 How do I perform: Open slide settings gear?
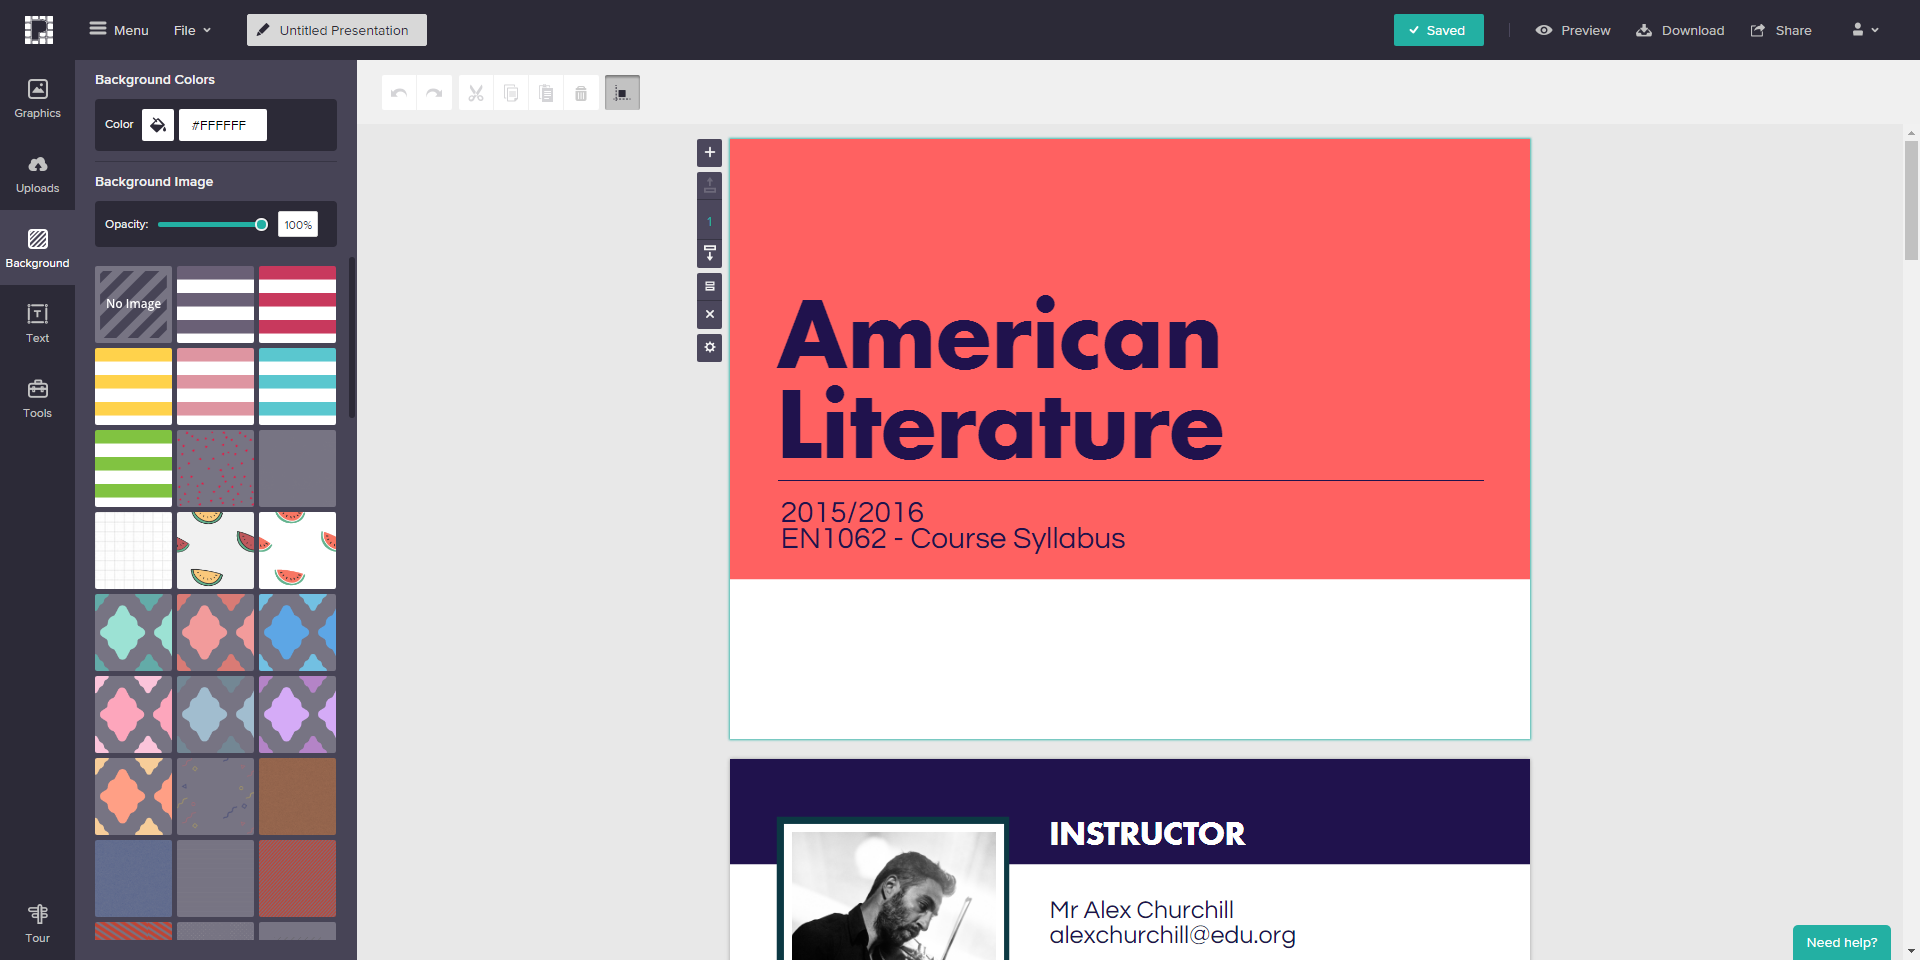(710, 348)
